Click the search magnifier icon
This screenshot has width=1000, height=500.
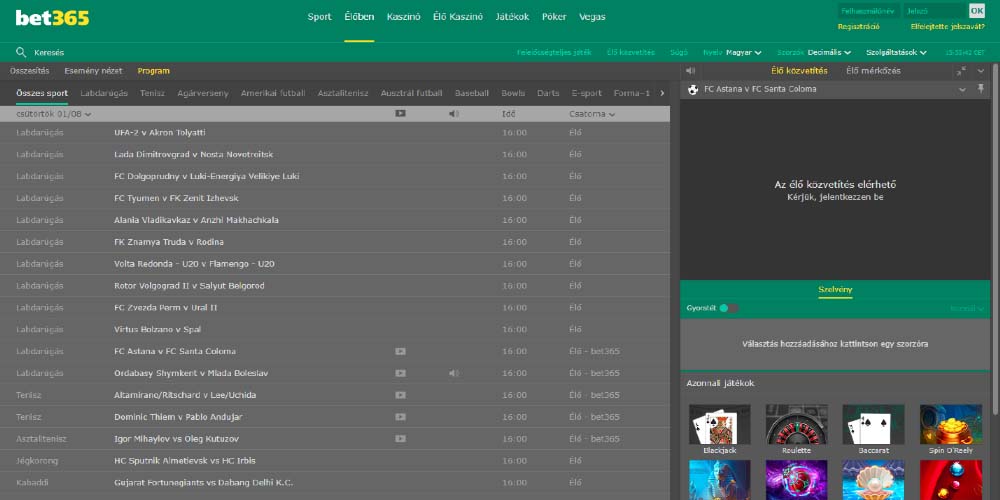(21, 52)
